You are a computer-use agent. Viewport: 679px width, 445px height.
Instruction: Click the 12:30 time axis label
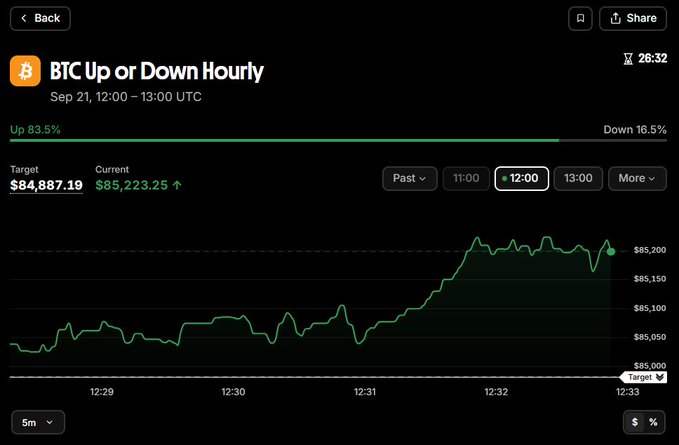[x=233, y=392]
